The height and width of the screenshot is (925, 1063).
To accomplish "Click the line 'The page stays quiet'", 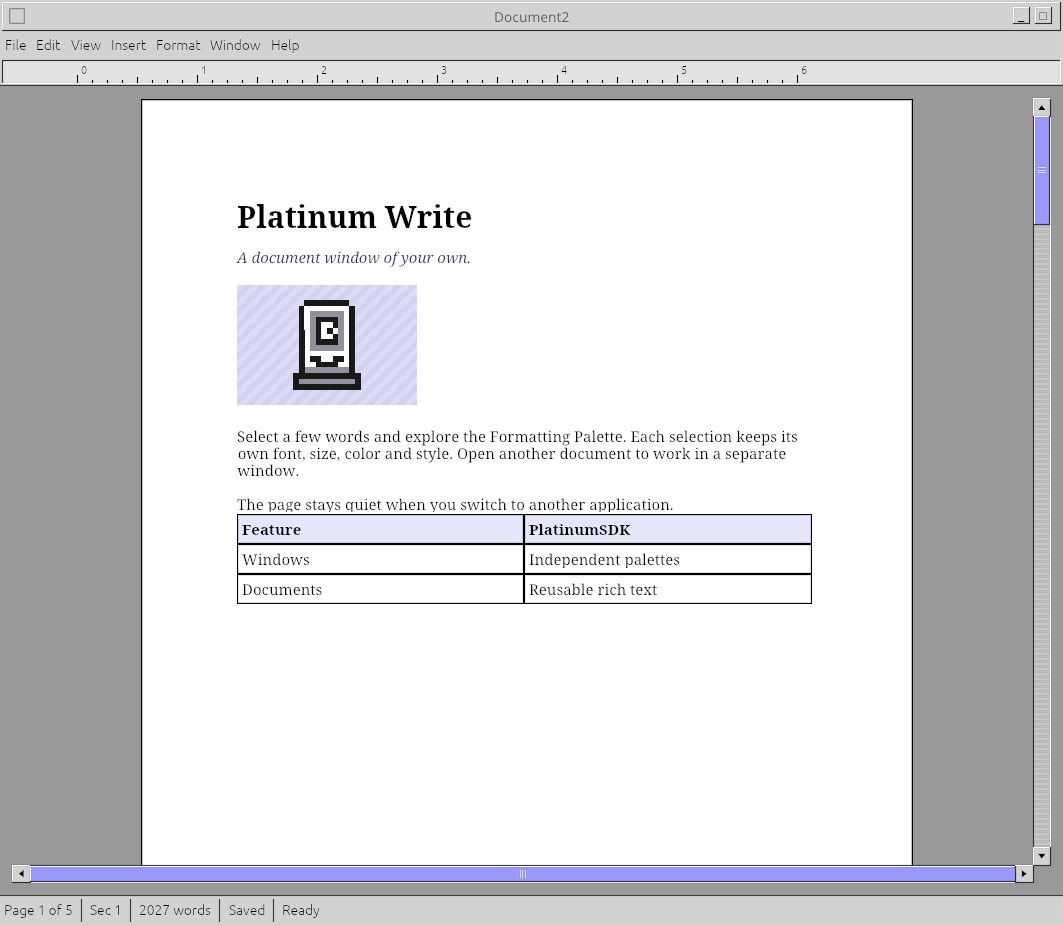I will (x=455, y=505).
